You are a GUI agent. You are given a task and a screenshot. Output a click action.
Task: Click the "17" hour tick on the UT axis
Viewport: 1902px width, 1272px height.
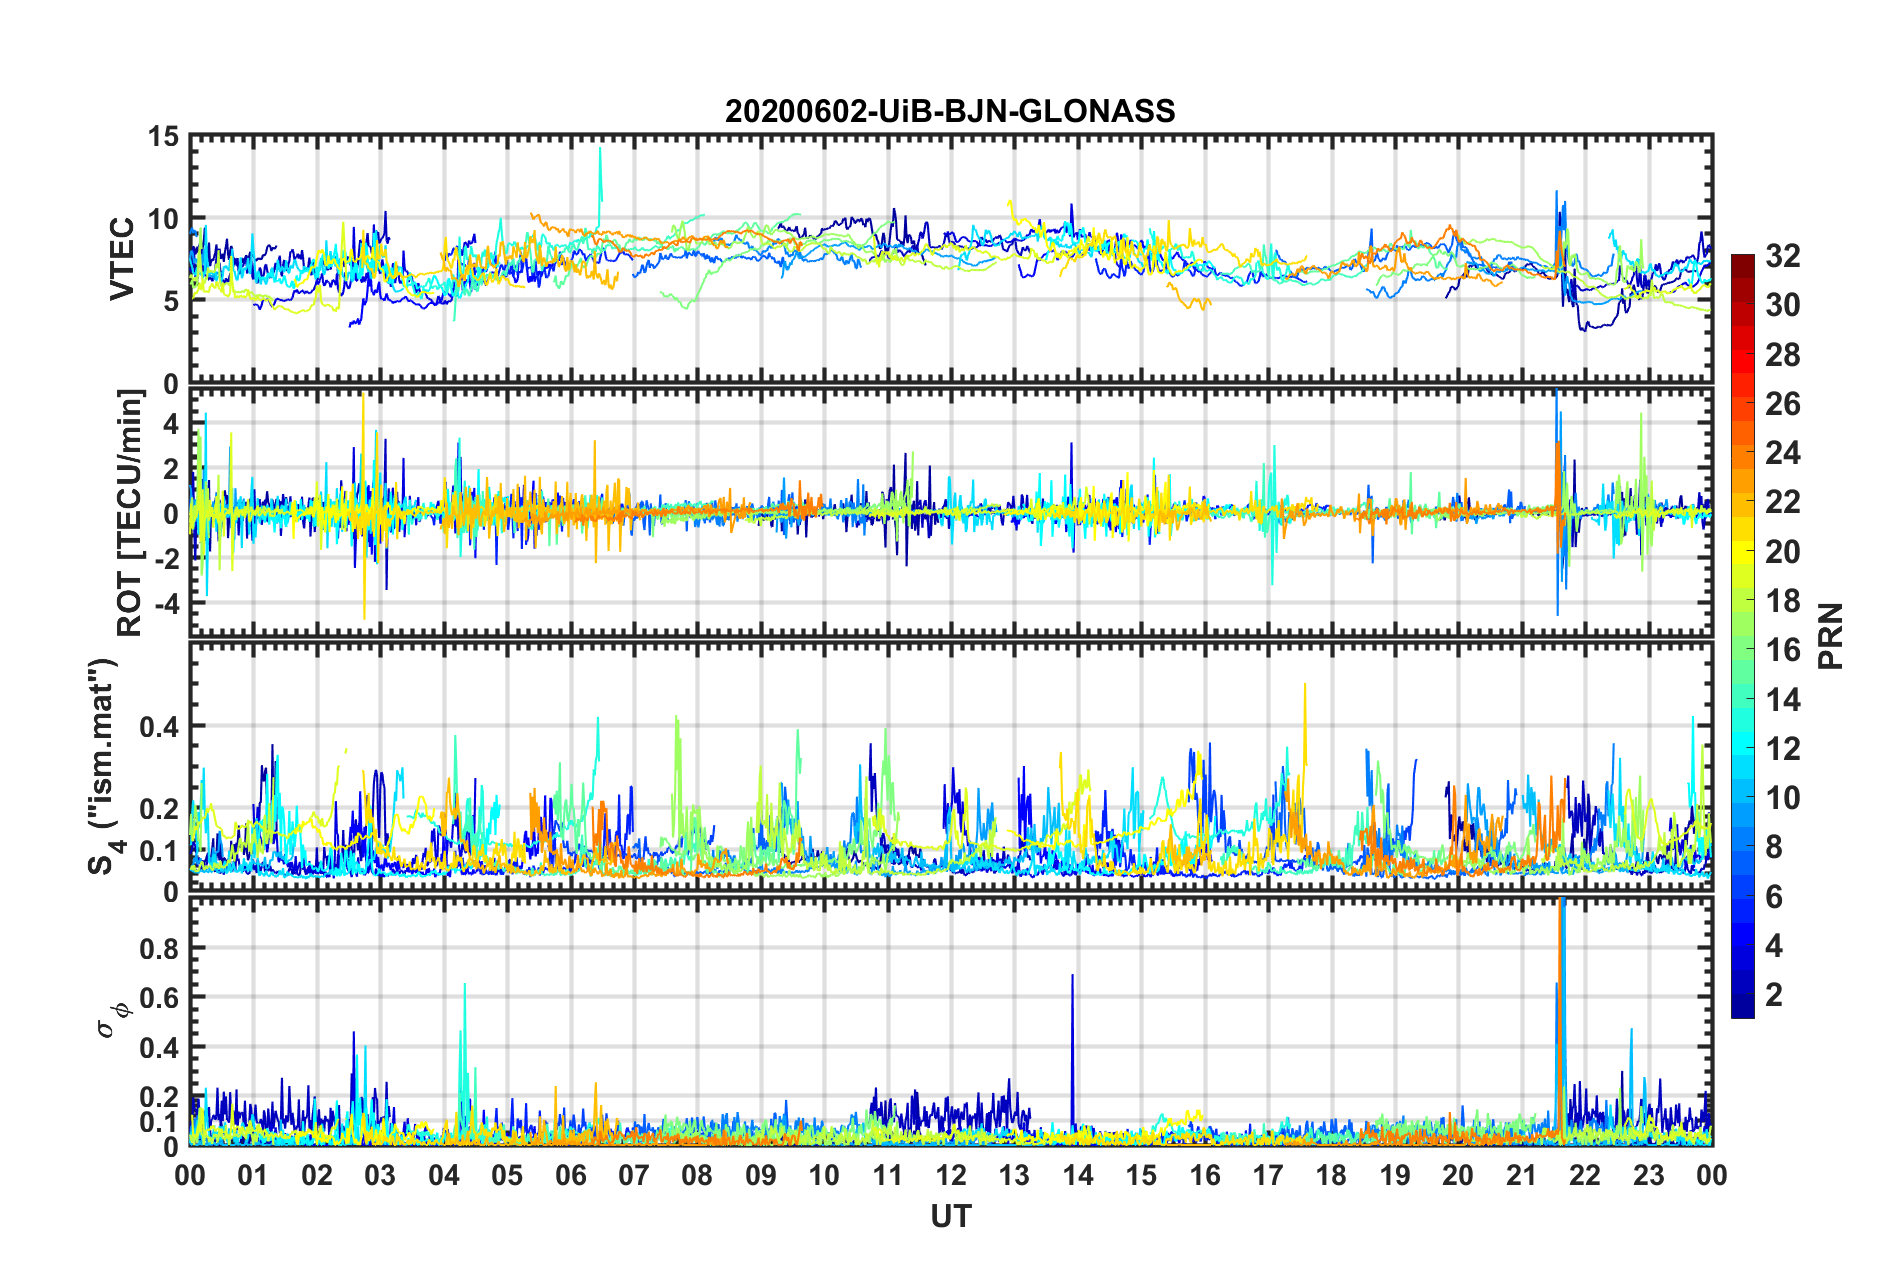(x=1268, y=1175)
